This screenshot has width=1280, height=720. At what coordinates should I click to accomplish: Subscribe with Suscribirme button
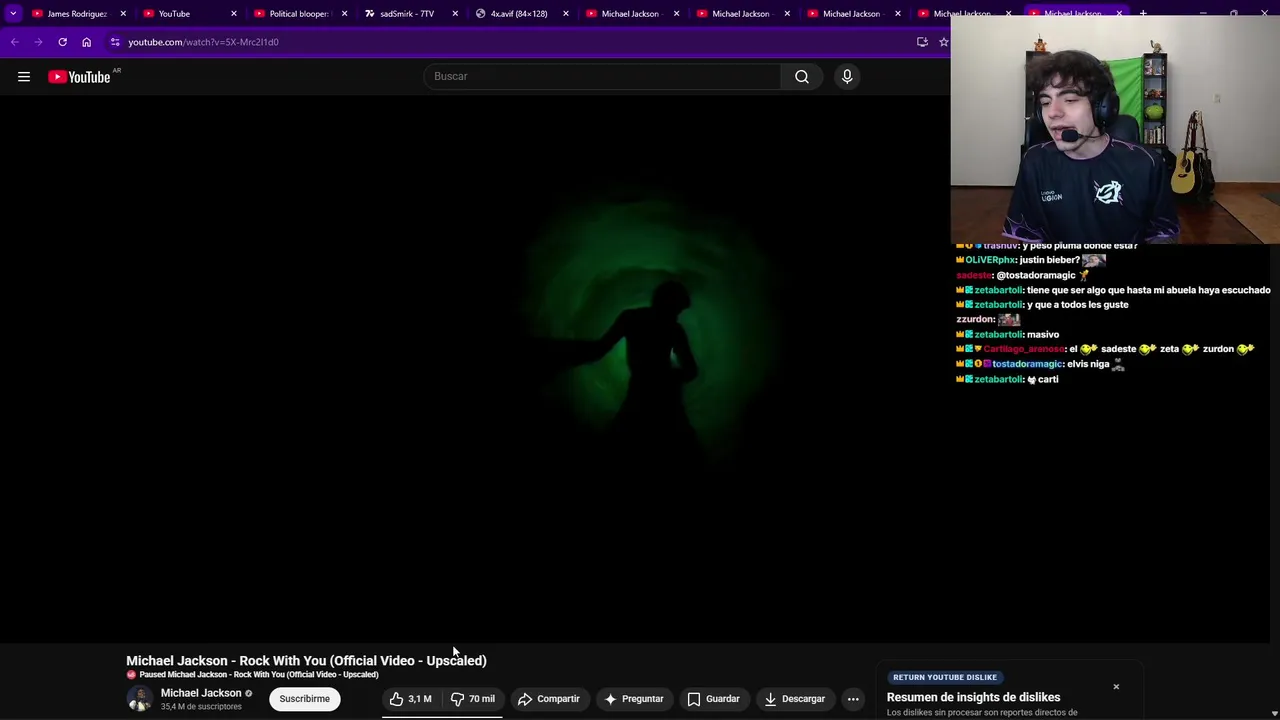pyautogui.click(x=304, y=699)
